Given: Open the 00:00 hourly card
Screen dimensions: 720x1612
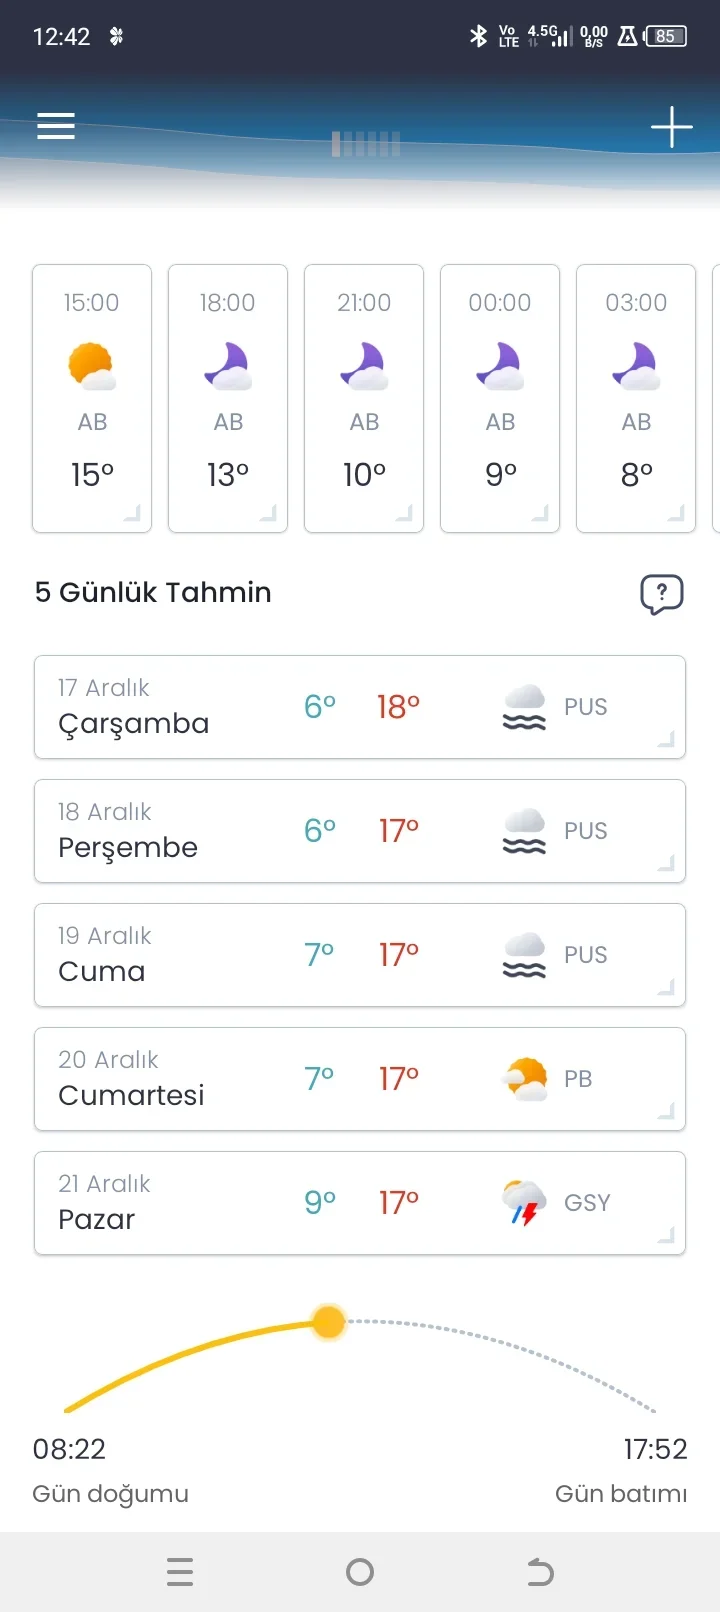Looking at the screenshot, I should pyautogui.click(x=500, y=398).
